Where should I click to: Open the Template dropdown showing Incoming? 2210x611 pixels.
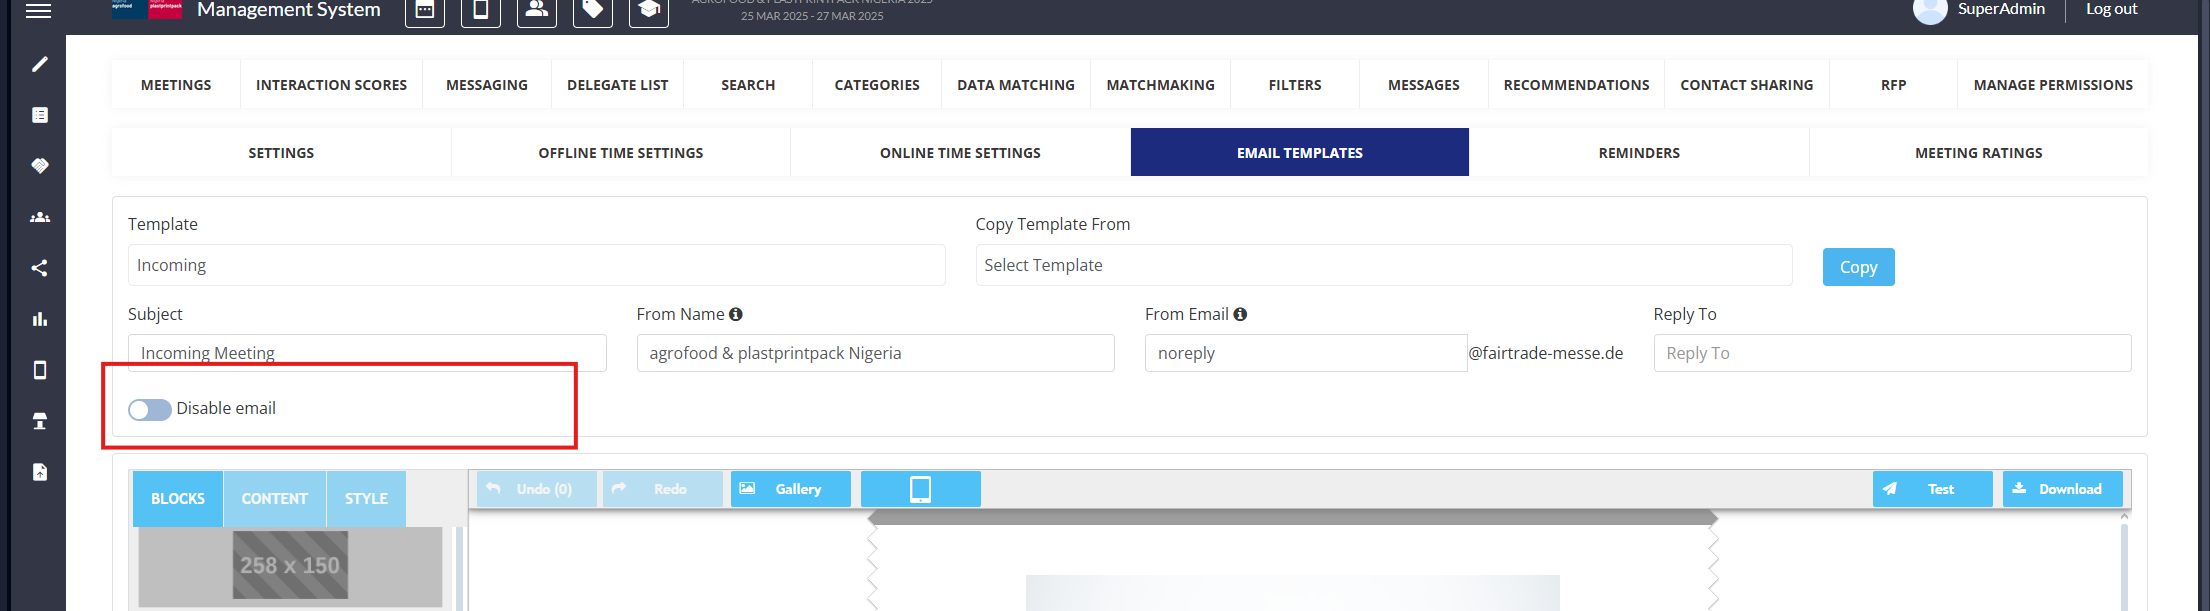pyautogui.click(x=536, y=265)
